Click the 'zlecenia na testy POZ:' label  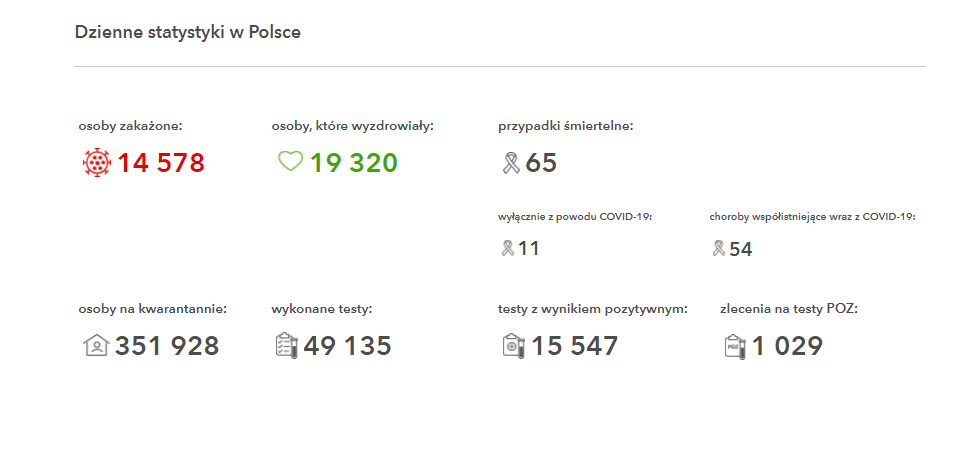coord(789,309)
